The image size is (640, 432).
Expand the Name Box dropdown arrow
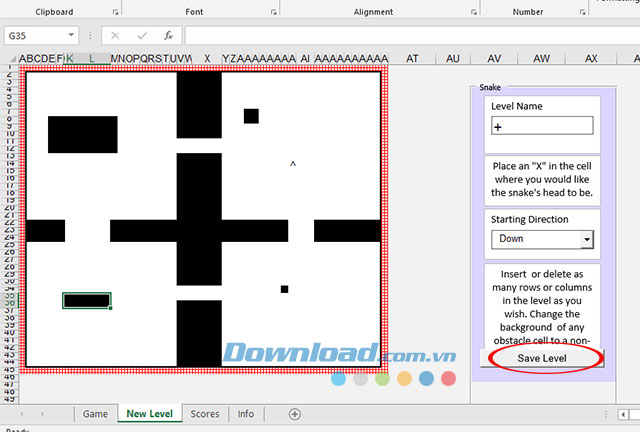pyautogui.click(x=71, y=35)
